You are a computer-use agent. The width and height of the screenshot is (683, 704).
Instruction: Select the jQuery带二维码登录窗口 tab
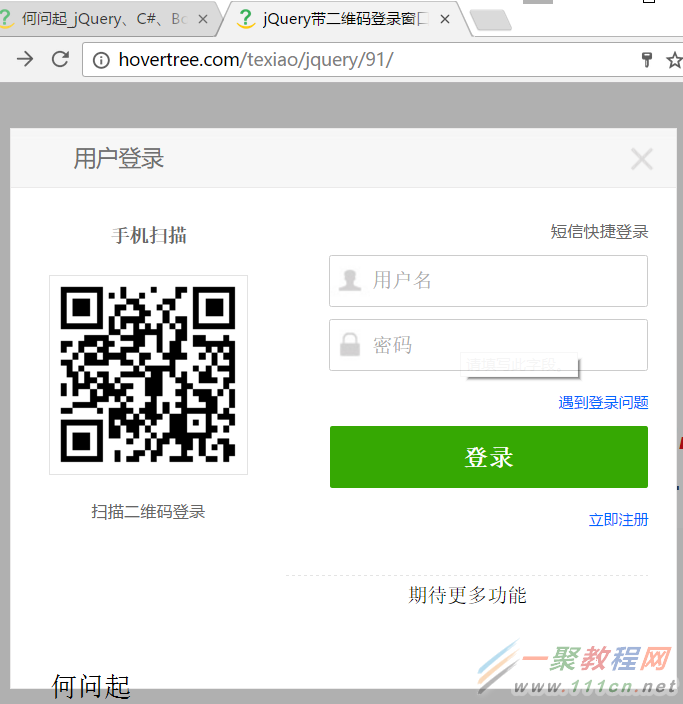click(335, 19)
